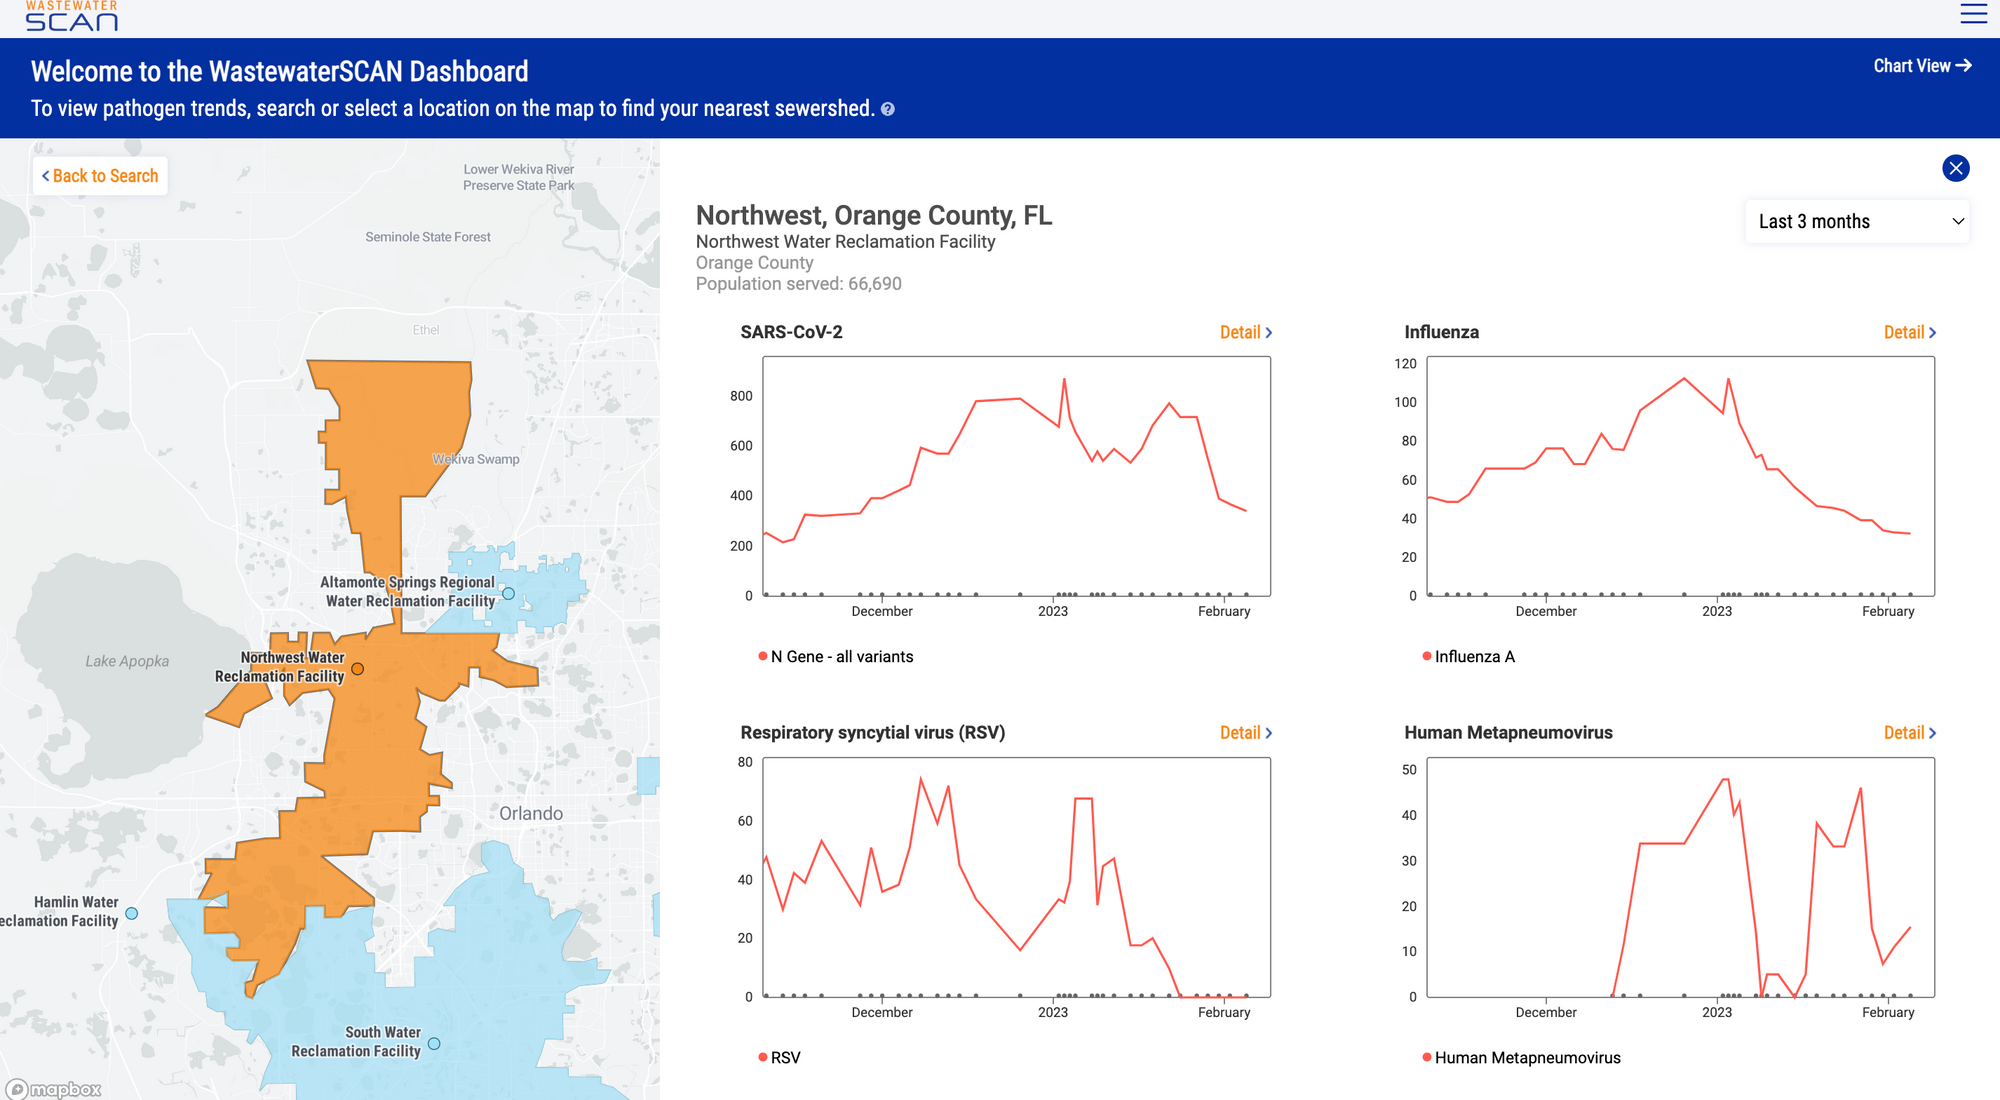Viewport: 2000px width, 1100px height.
Task: Select Altamonte Springs facility map marker
Action: [x=508, y=594]
